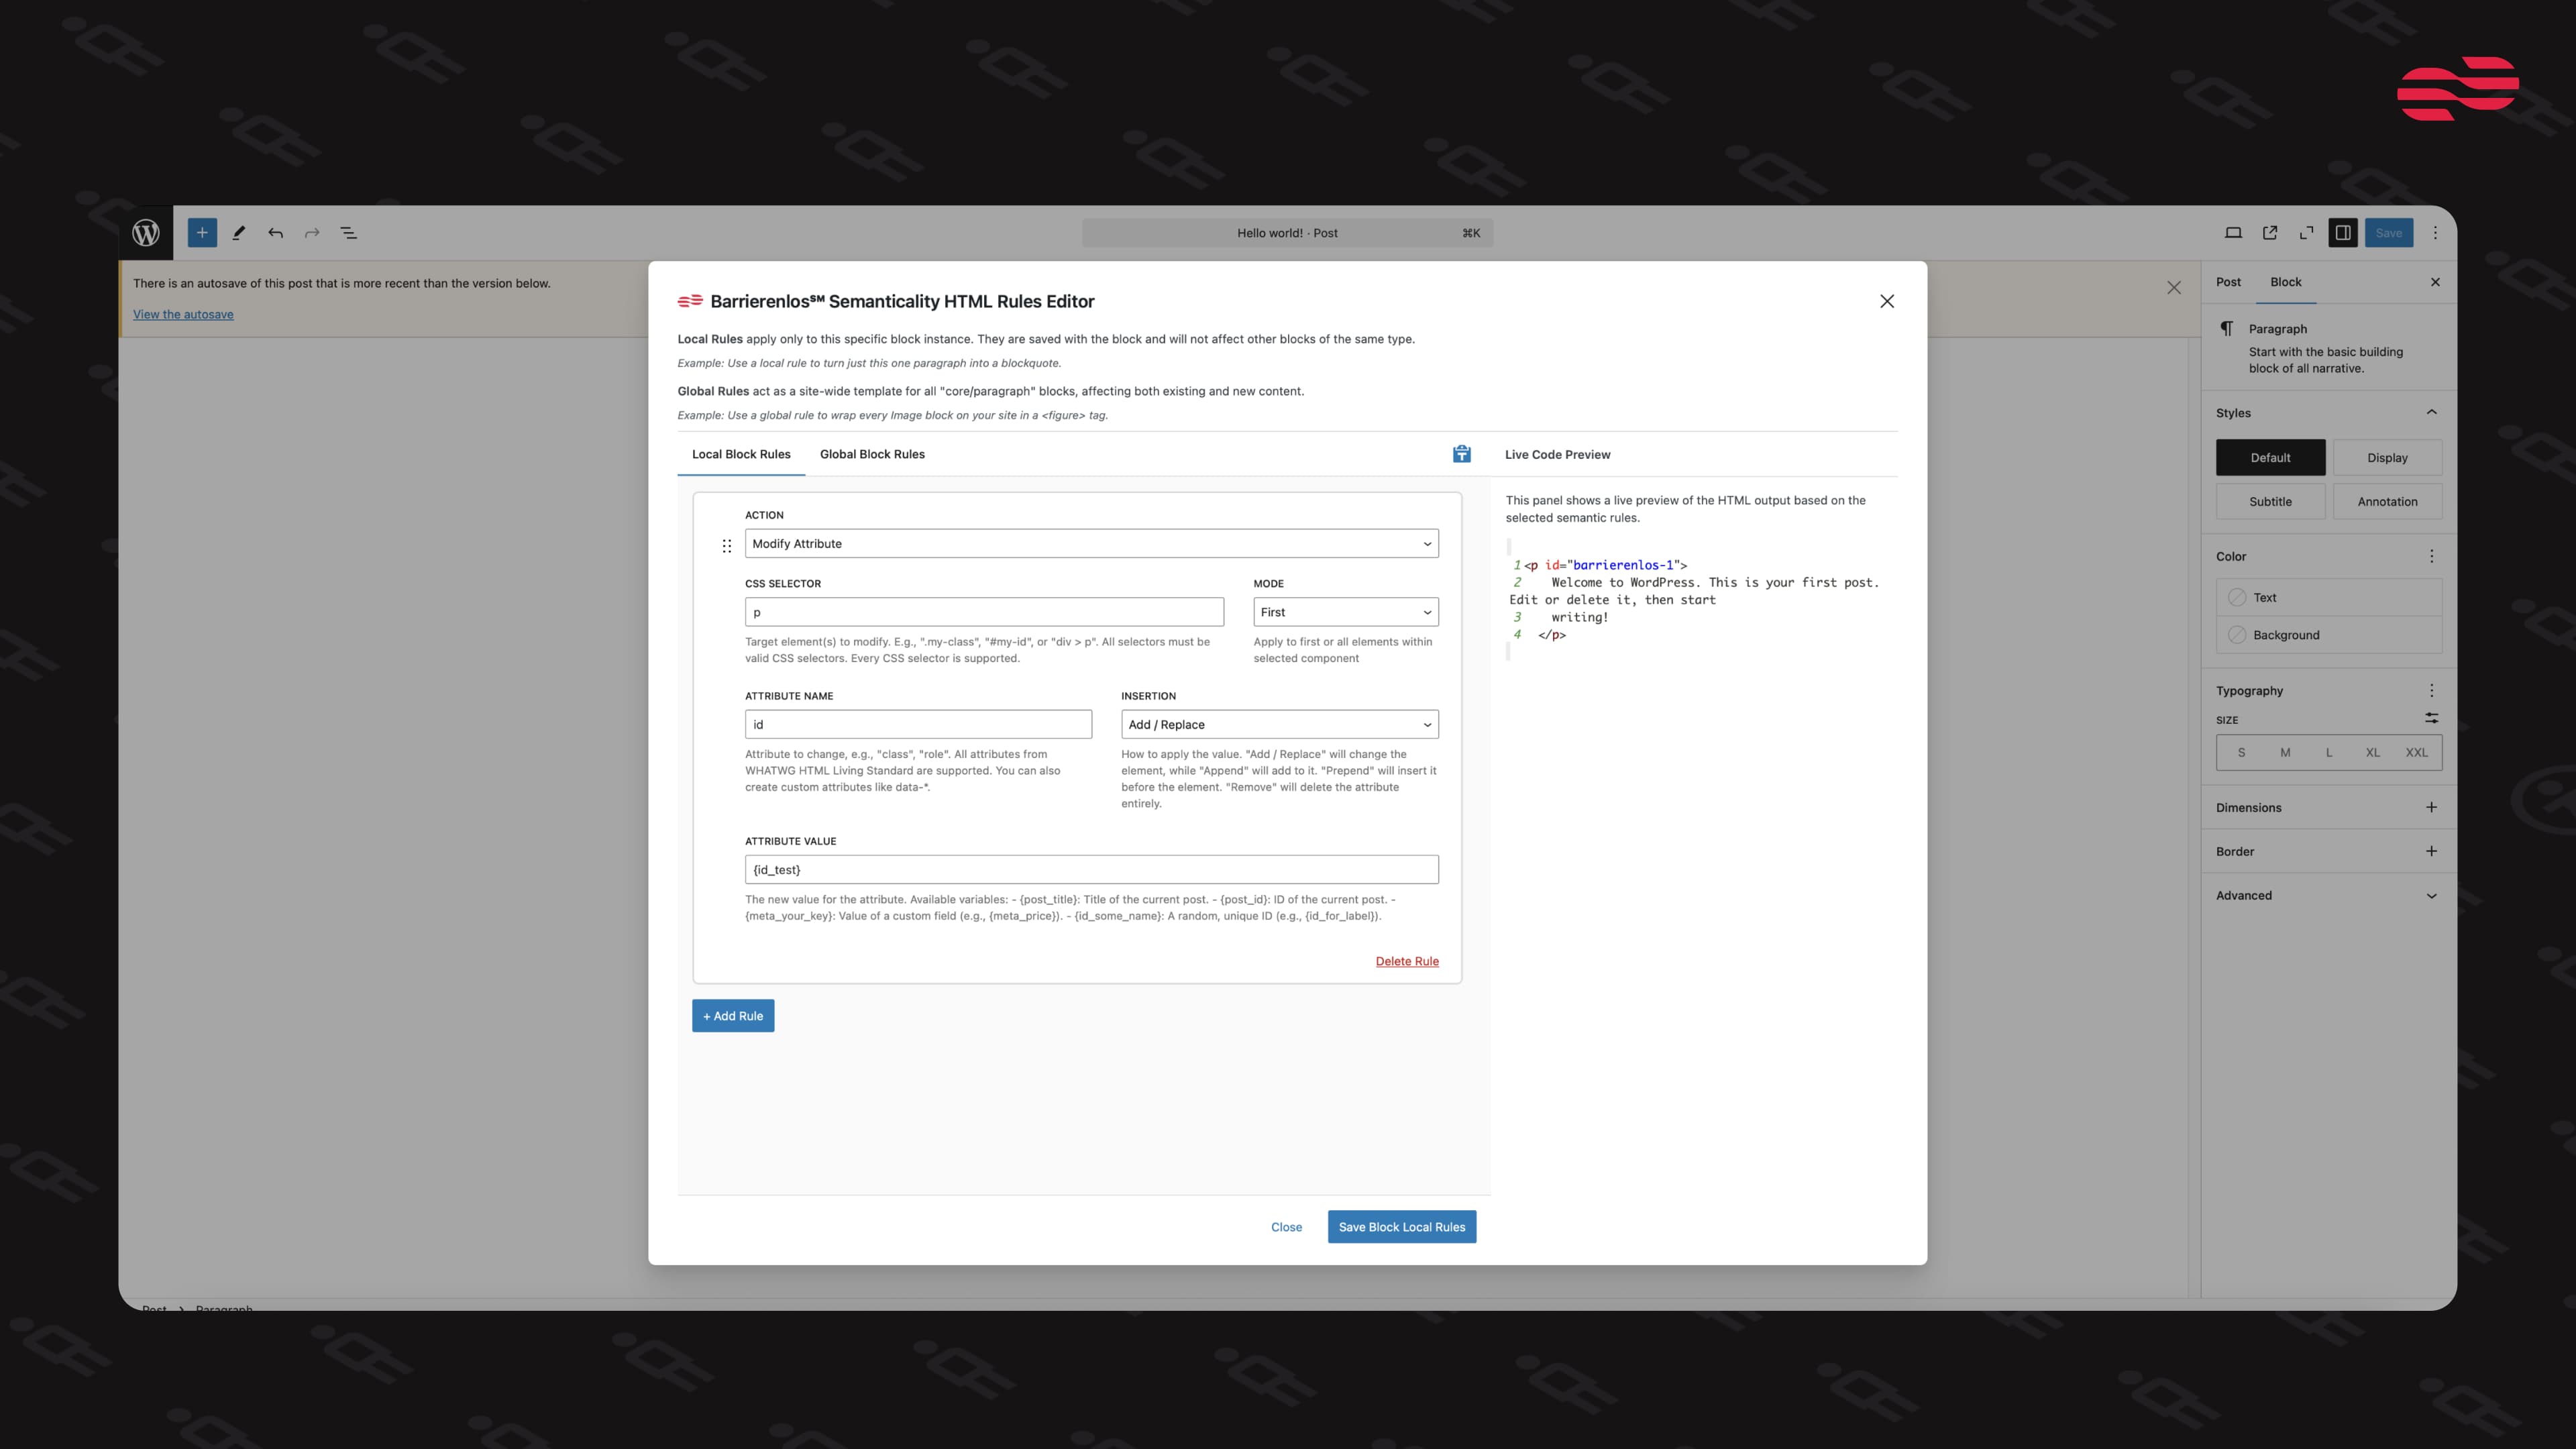Click the Delete Rule link

coord(1406,961)
